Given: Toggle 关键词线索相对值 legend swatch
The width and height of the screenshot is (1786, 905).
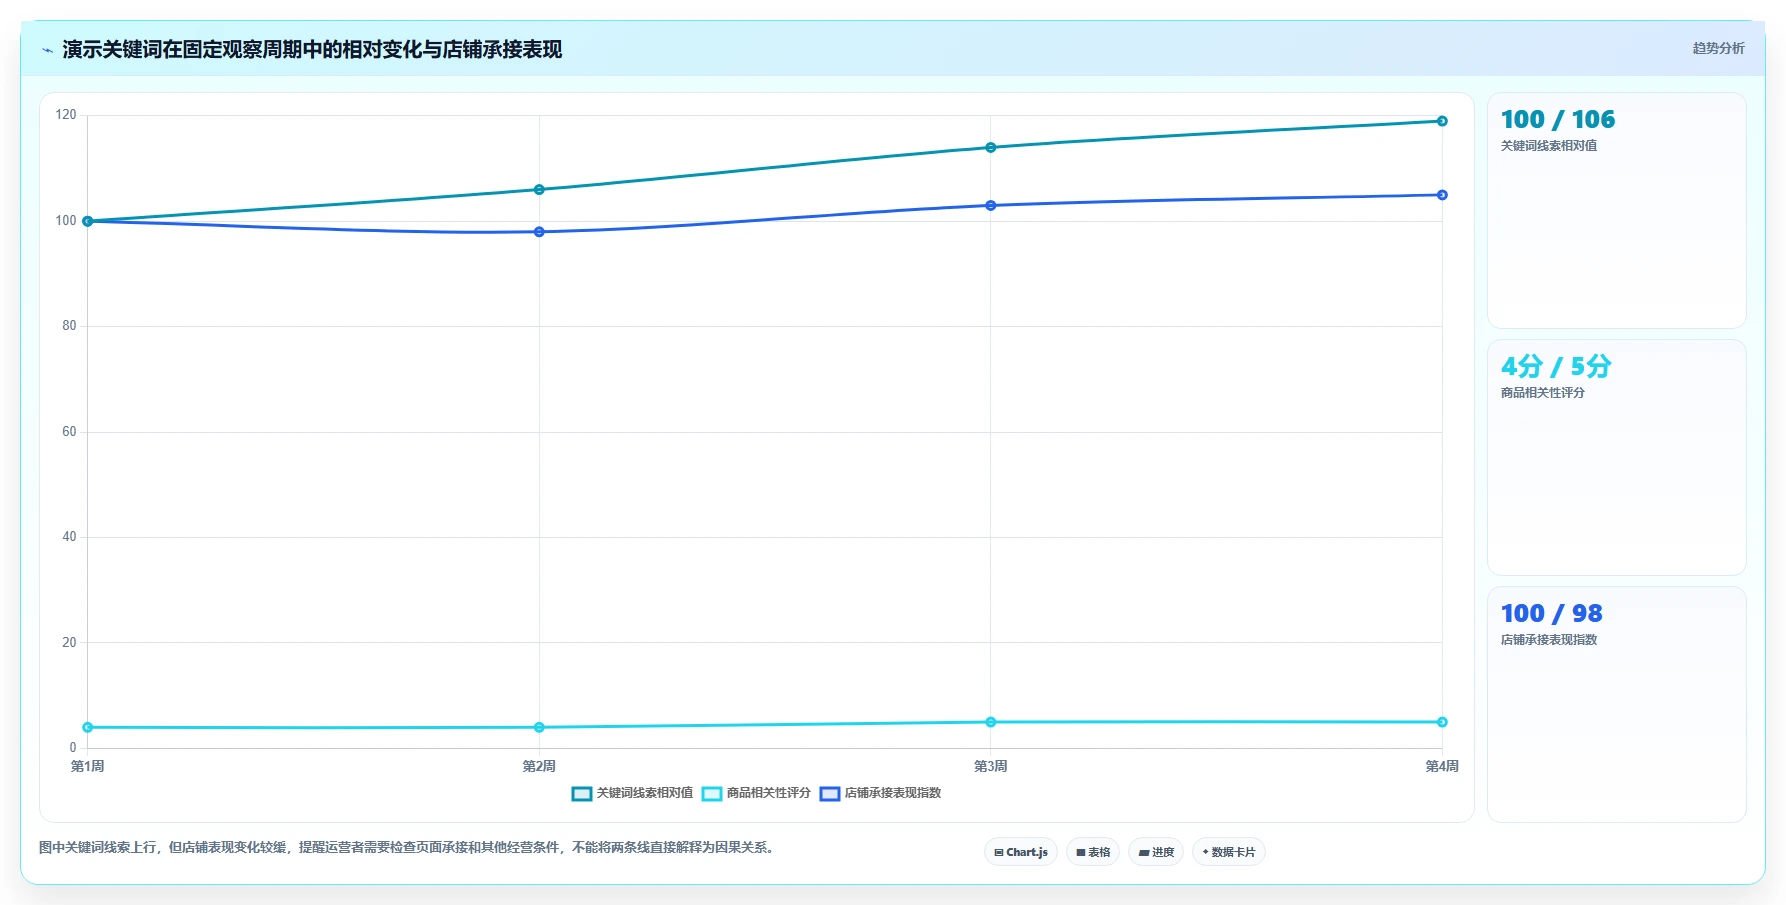Looking at the screenshot, I should coord(582,794).
